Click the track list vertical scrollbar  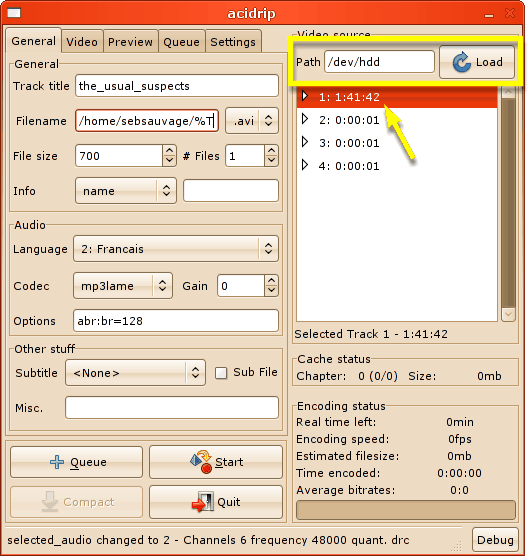pos(508,204)
